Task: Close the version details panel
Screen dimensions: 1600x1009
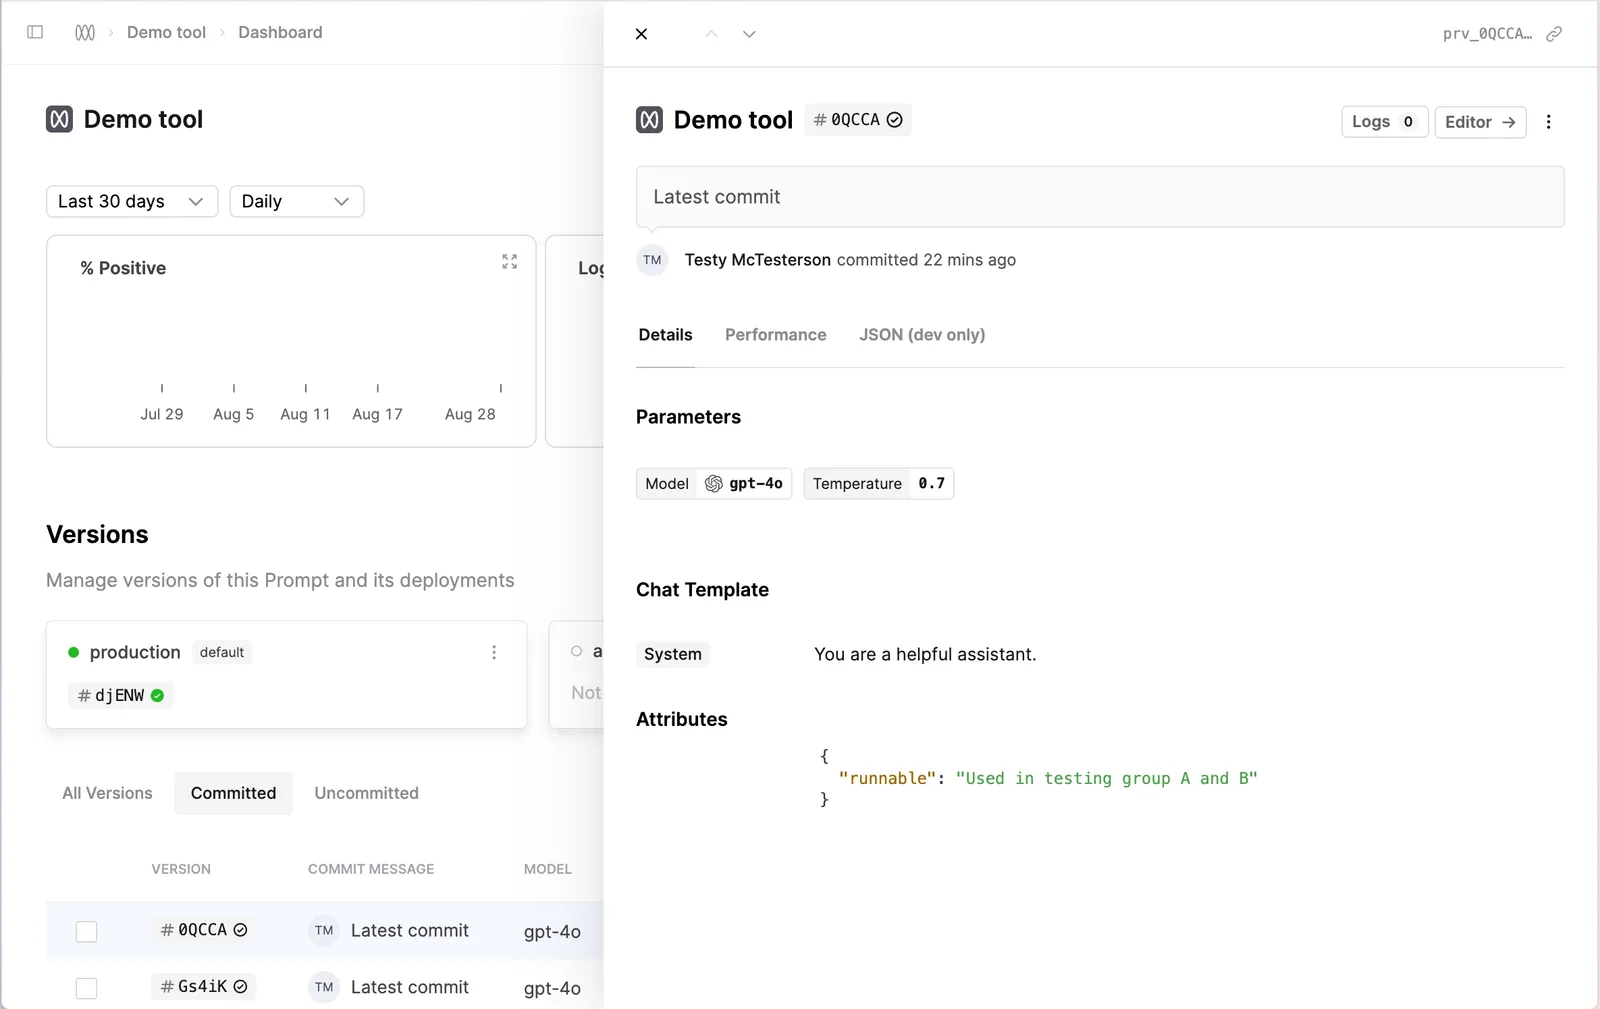Action: 642,34
